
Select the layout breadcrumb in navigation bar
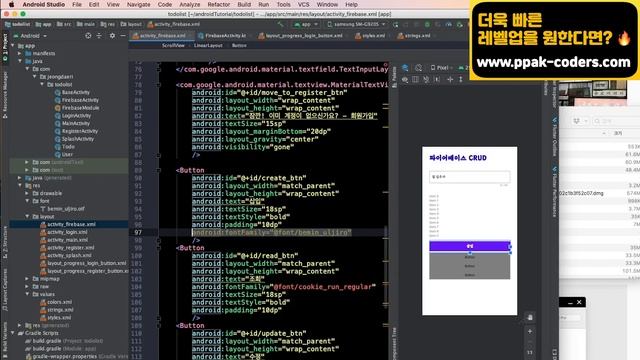click(131, 24)
